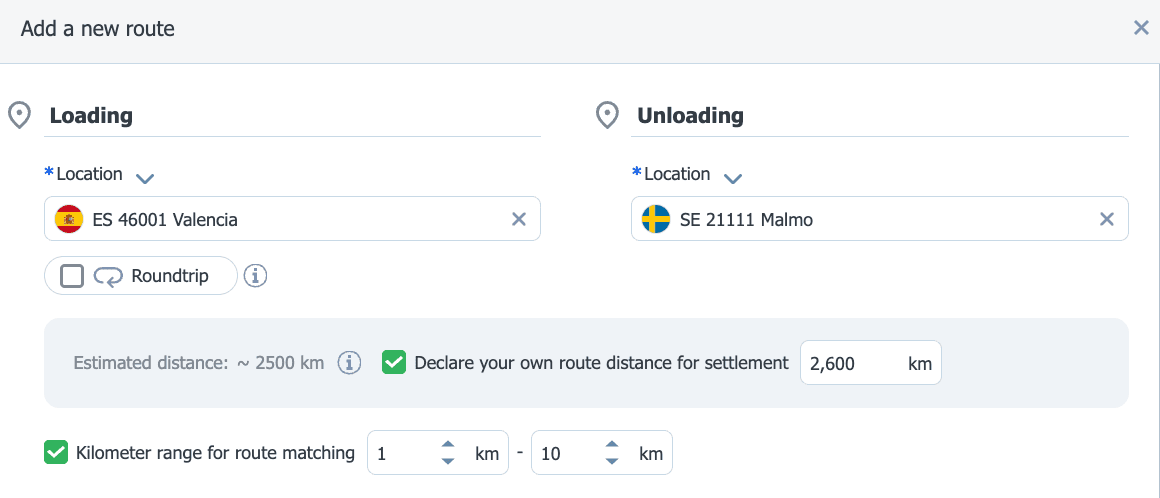Decrease the maximum kilometer range value
Viewport: 1160px width, 498px height.
611,460
